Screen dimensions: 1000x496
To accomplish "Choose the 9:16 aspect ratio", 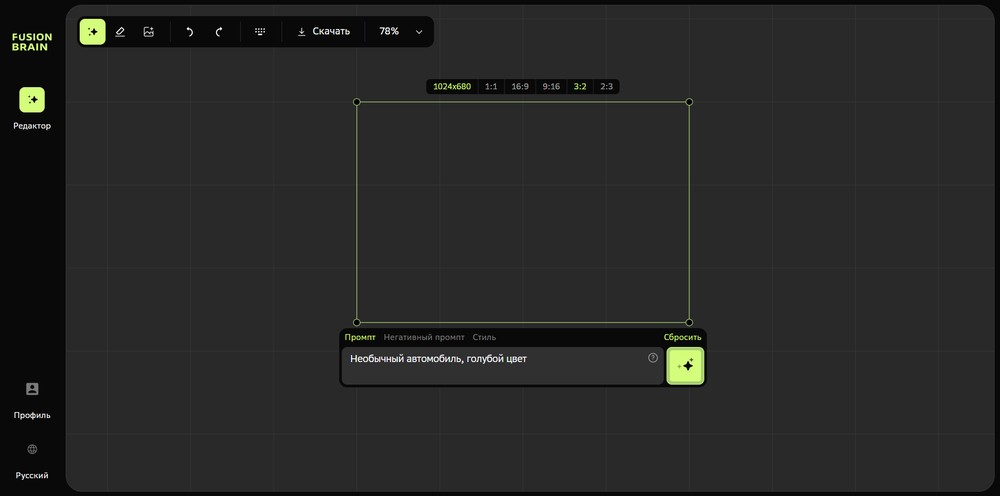I will point(551,87).
